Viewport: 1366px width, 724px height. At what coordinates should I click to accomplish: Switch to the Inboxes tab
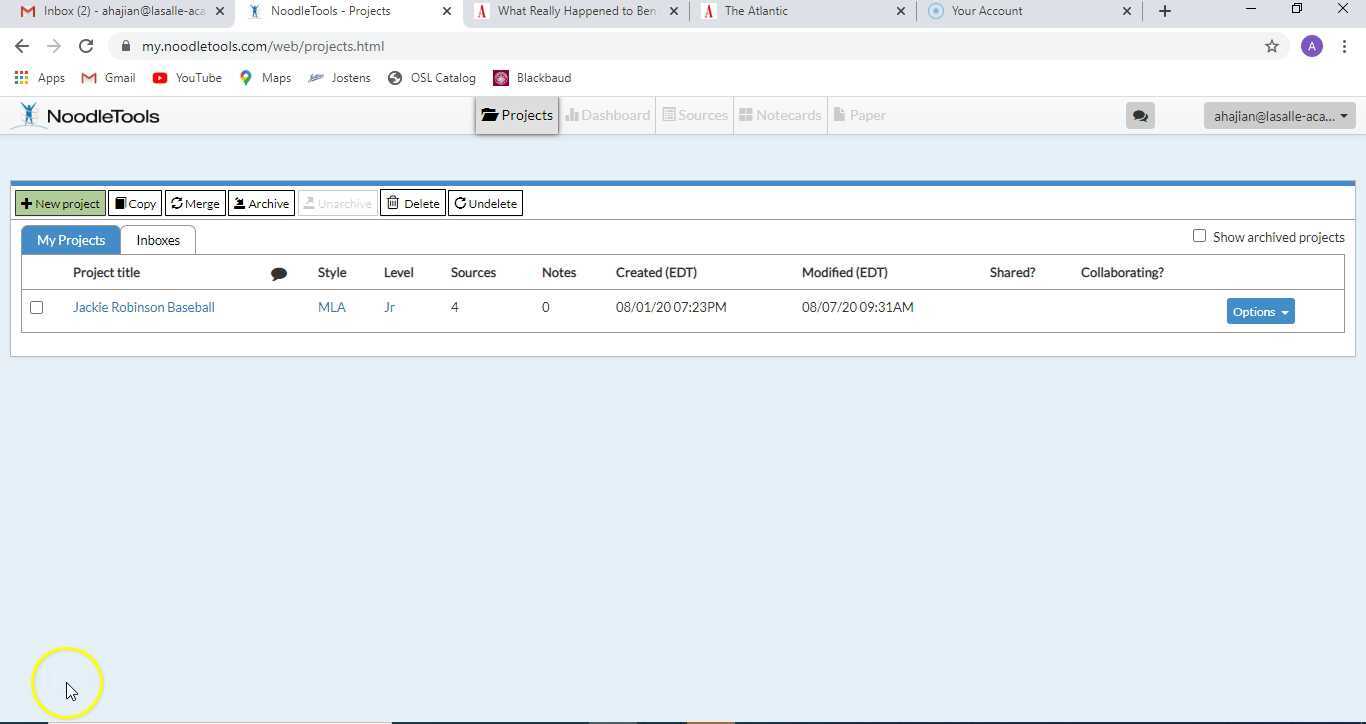[x=157, y=240]
